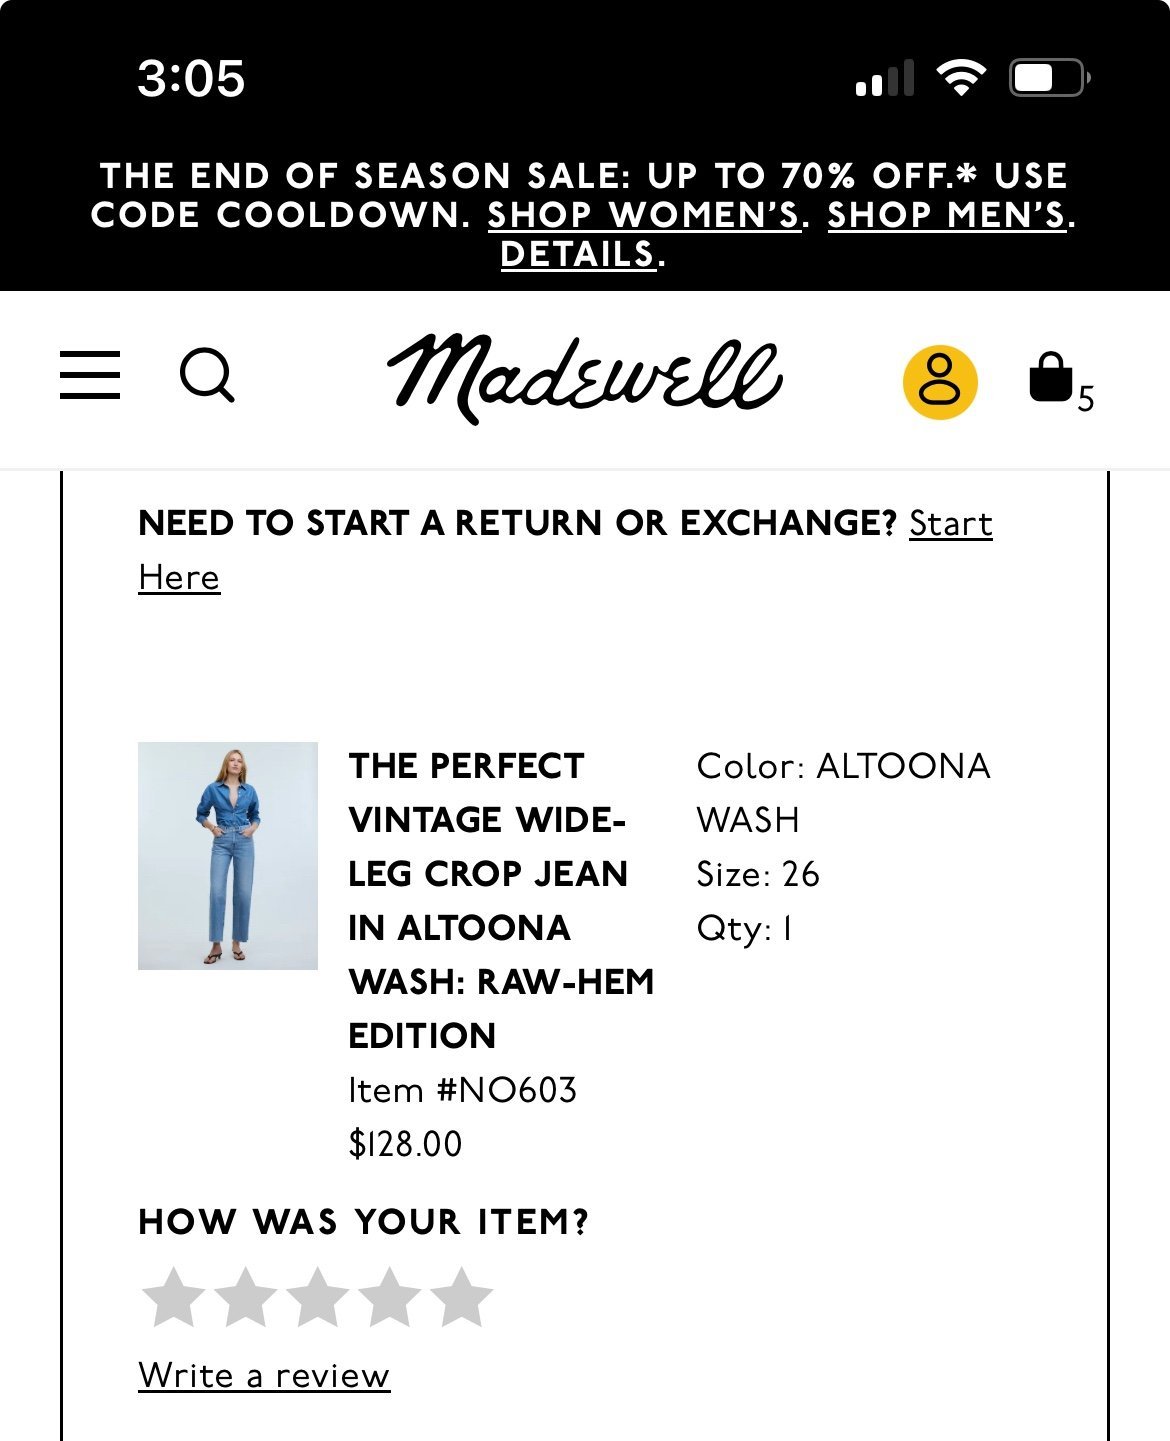
Task: Rate the item one star
Action: (173, 1298)
